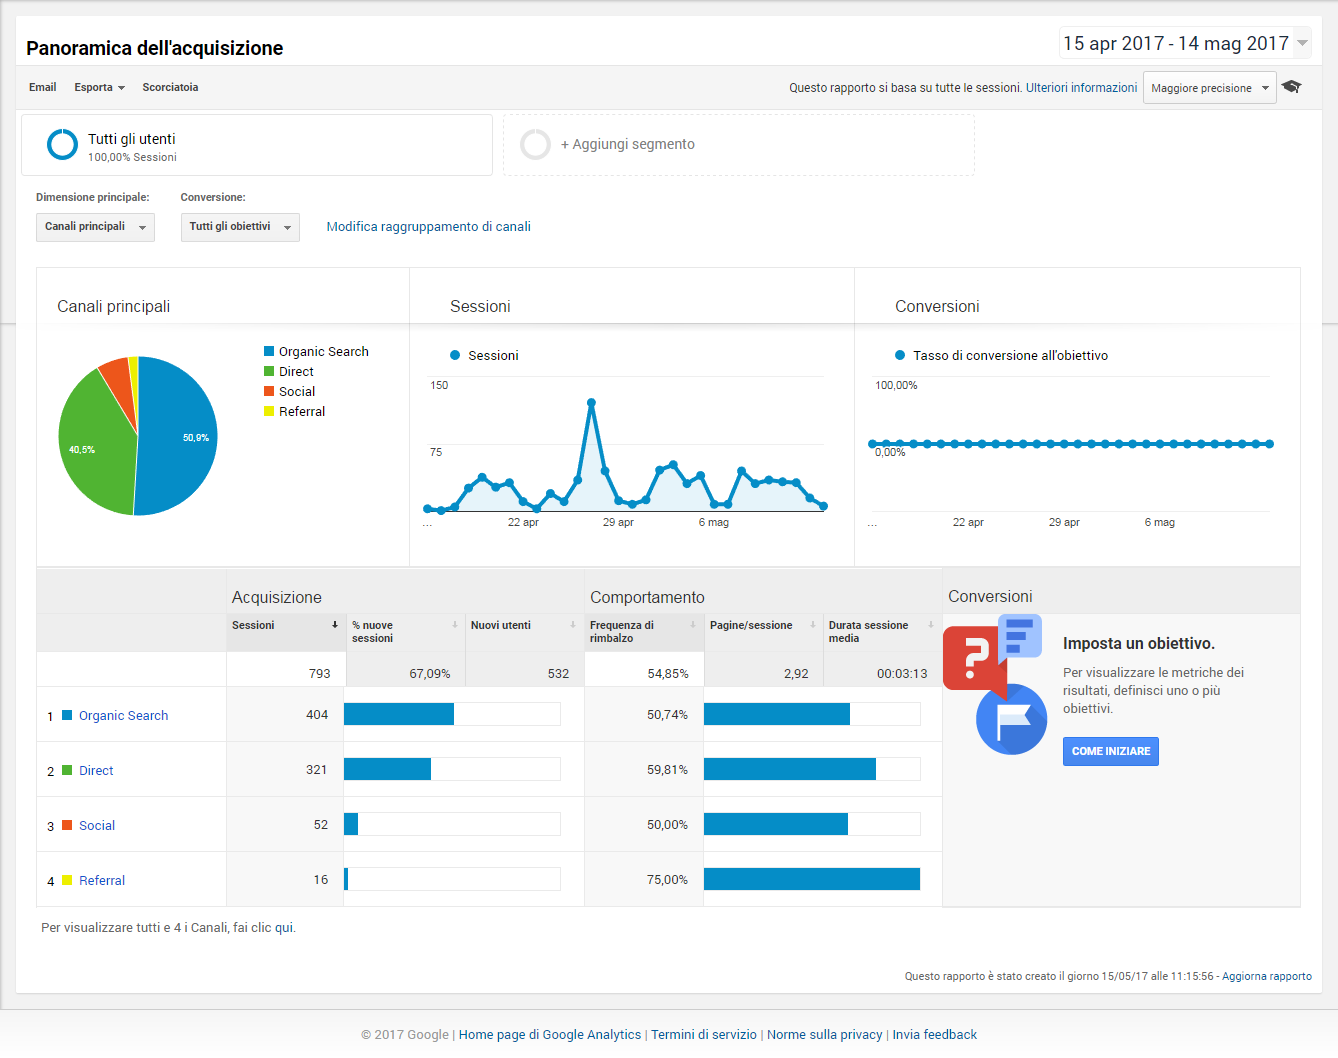Screen dimensions: 1338x1058
Task: Open the date range picker
Action: (1185, 43)
